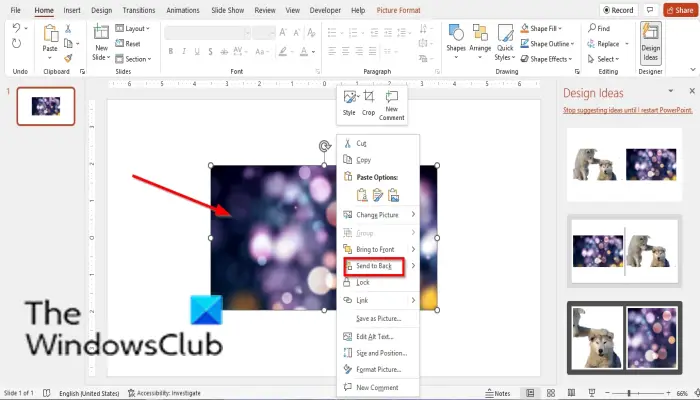
Task: Select the third design idea with dark border
Action: tap(625, 338)
